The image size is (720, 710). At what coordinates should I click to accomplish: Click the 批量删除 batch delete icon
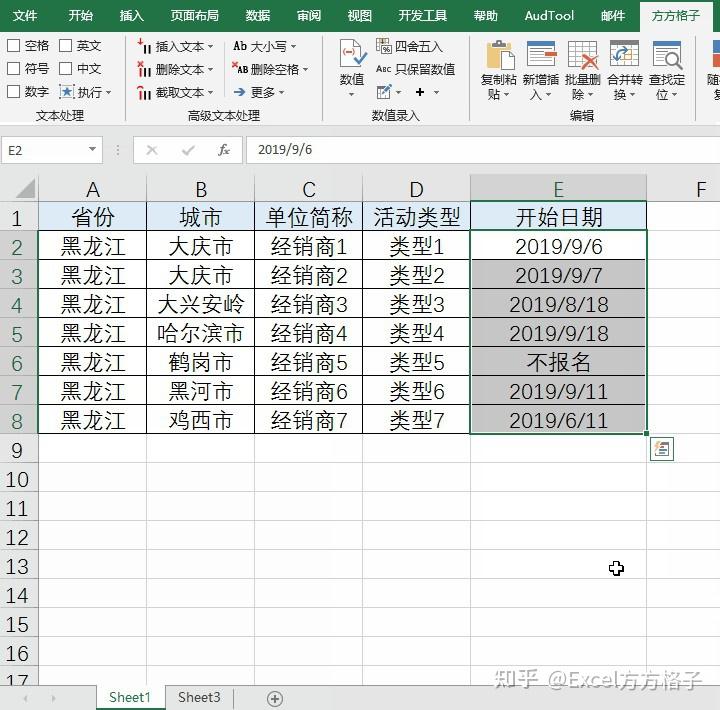pos(583,55)
